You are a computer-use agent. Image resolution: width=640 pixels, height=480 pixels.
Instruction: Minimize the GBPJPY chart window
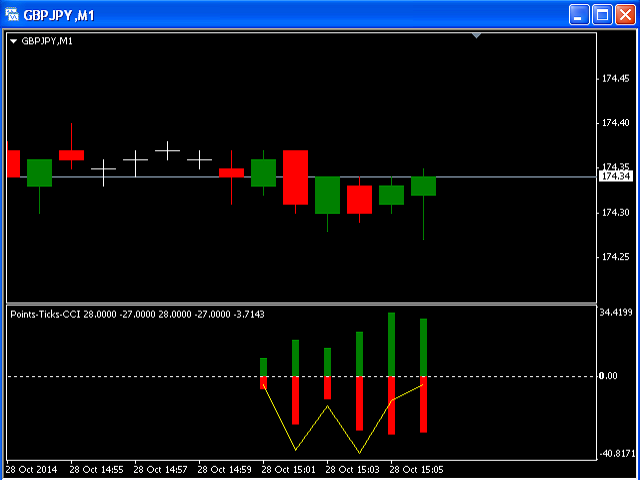point(579,16)
